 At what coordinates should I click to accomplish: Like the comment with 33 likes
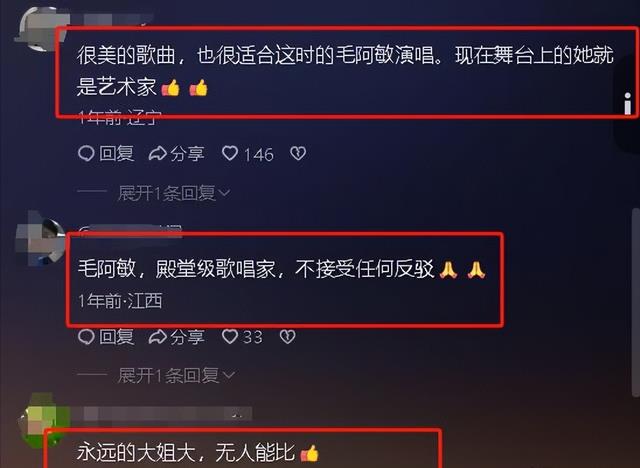click(230, 336)
